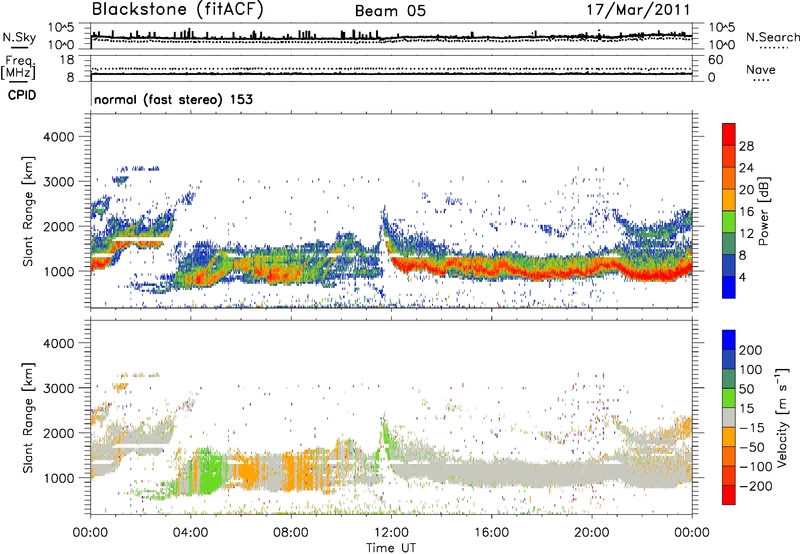Pick the light green Velocity segment between 50 and 15
The image size is (800, 554).
tap(729, 398)
